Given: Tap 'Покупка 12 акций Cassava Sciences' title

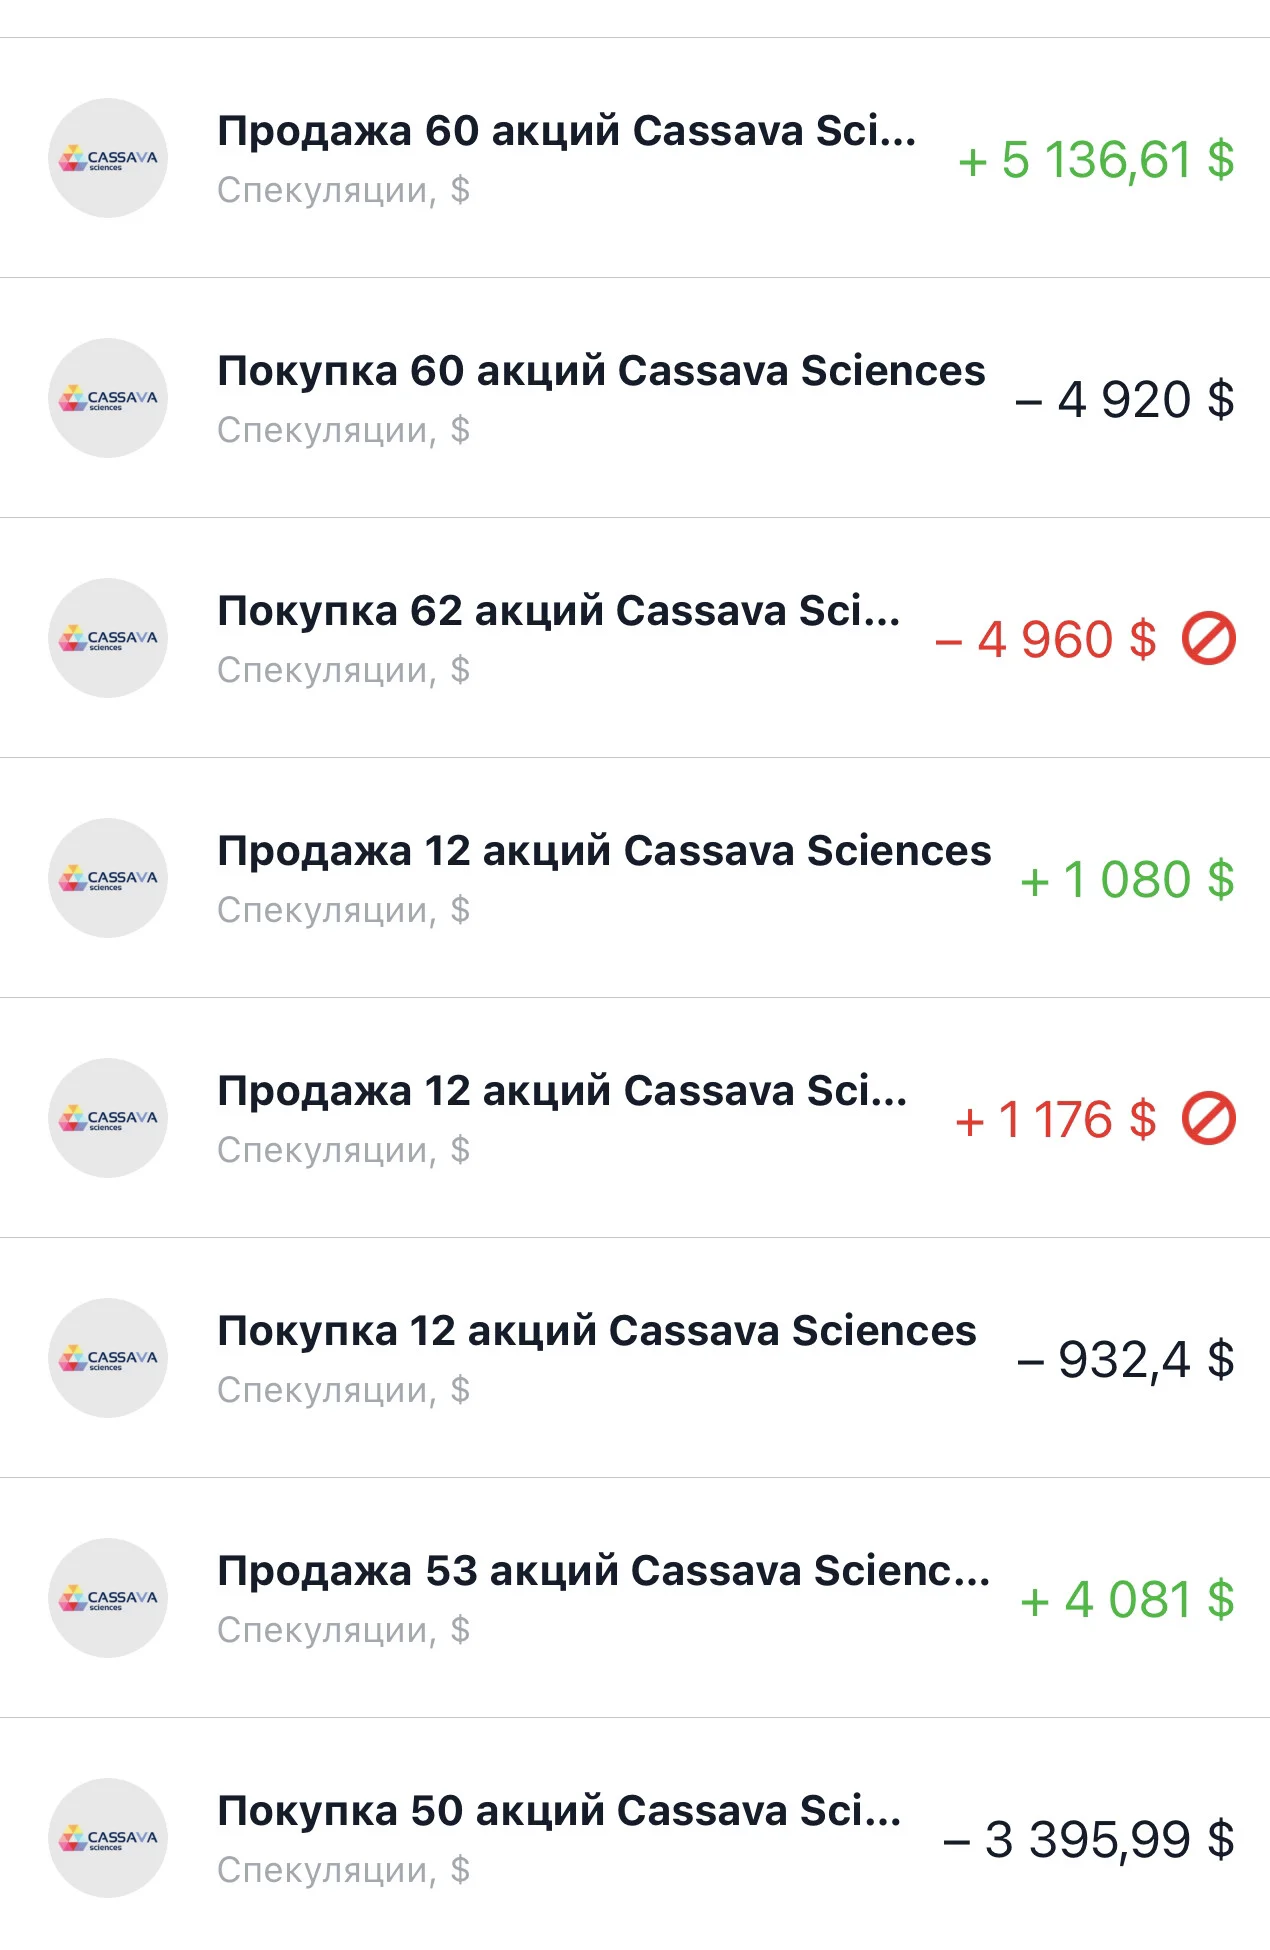Looking at the screenshot, I should [597, 1331].
